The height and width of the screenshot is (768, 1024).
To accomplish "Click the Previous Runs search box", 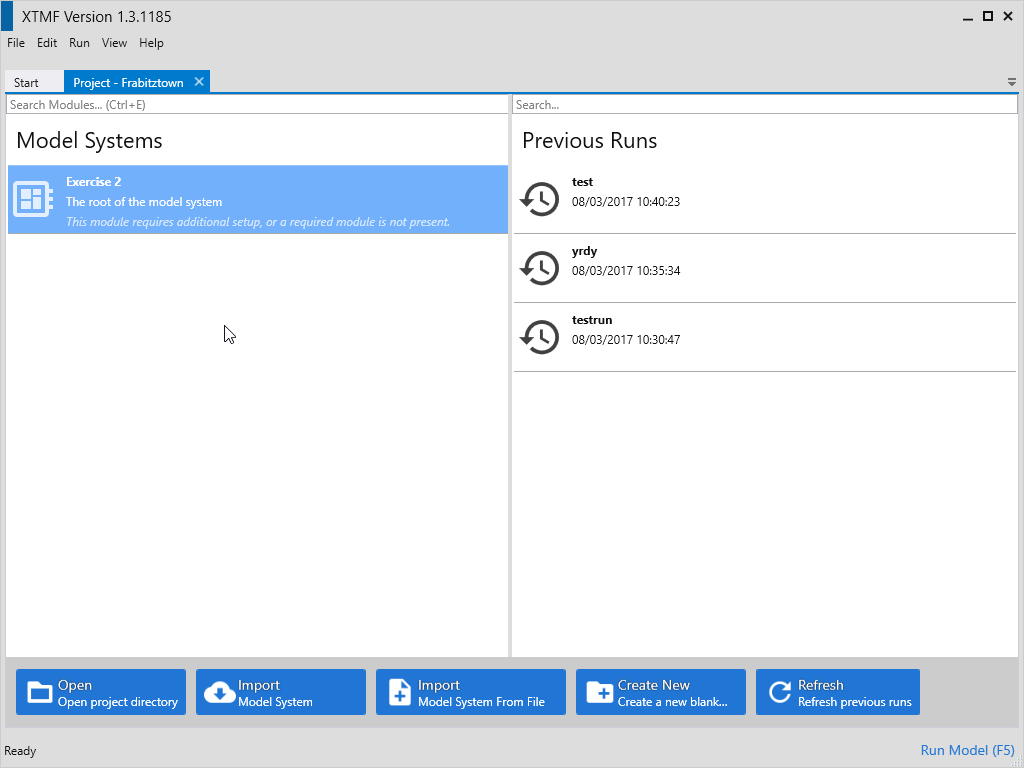I will [764, 105].
